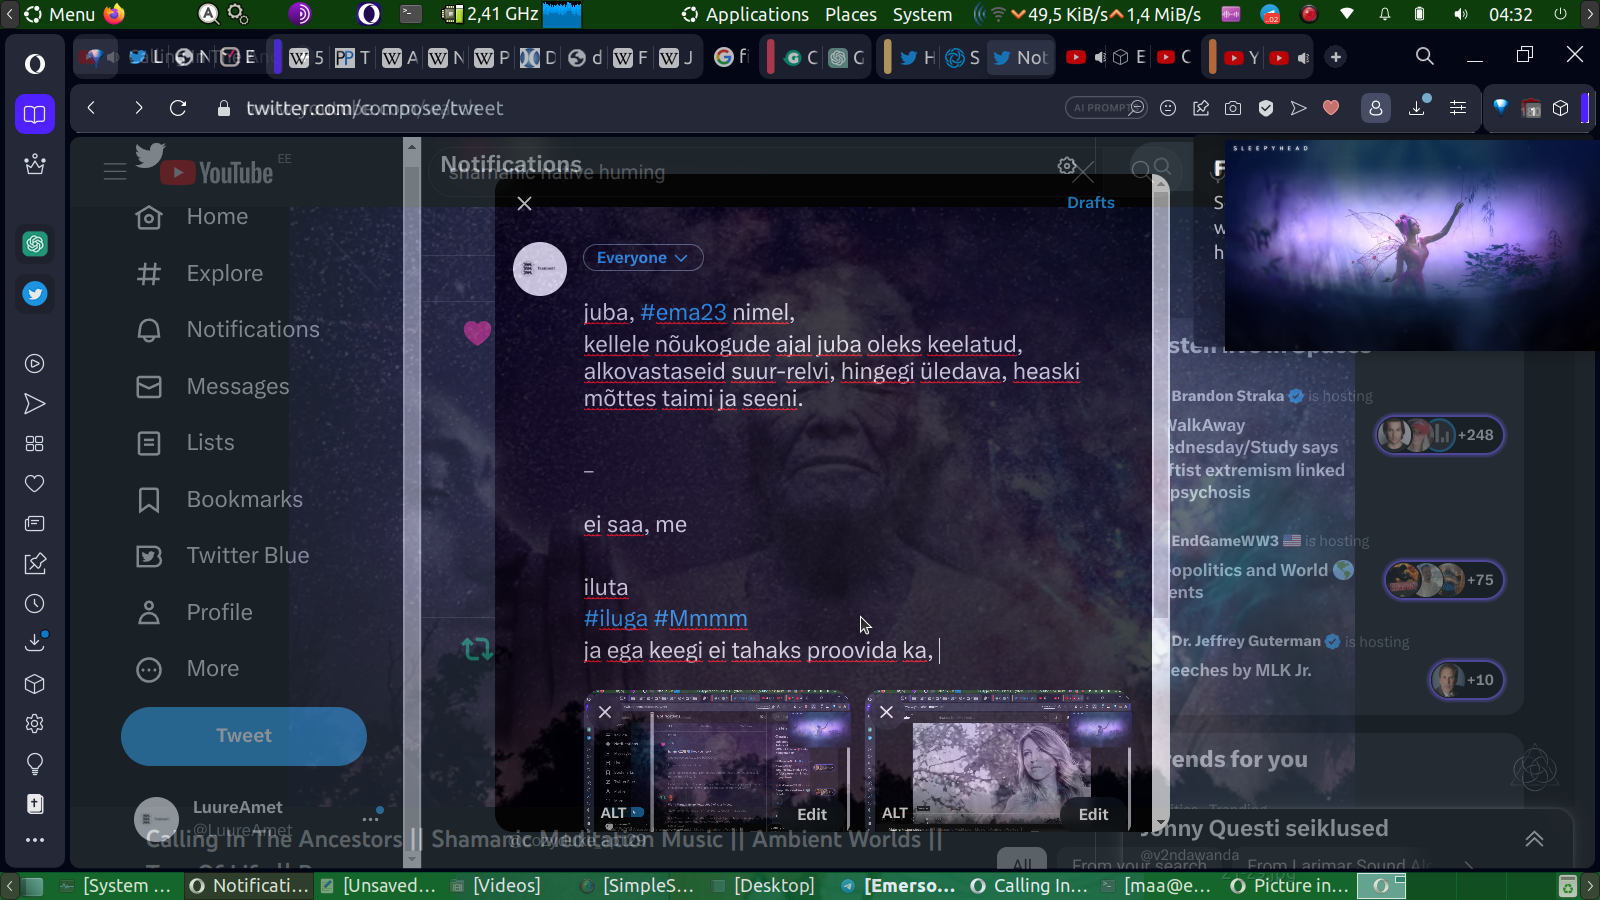This screenshot has height=900, width=1600.
Task: Open Notifications settings gear on Twitter
Action: click(1067, 166)
